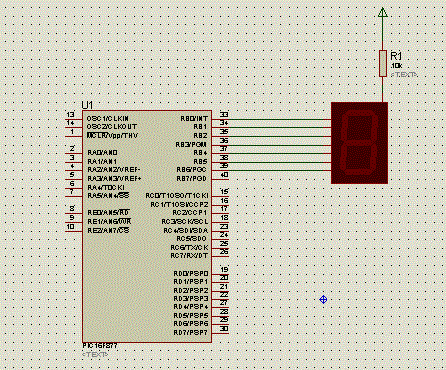The image size is (446, 370).
Task: Click pin 30 RD7/PSP7
Action: pos(220,333)
